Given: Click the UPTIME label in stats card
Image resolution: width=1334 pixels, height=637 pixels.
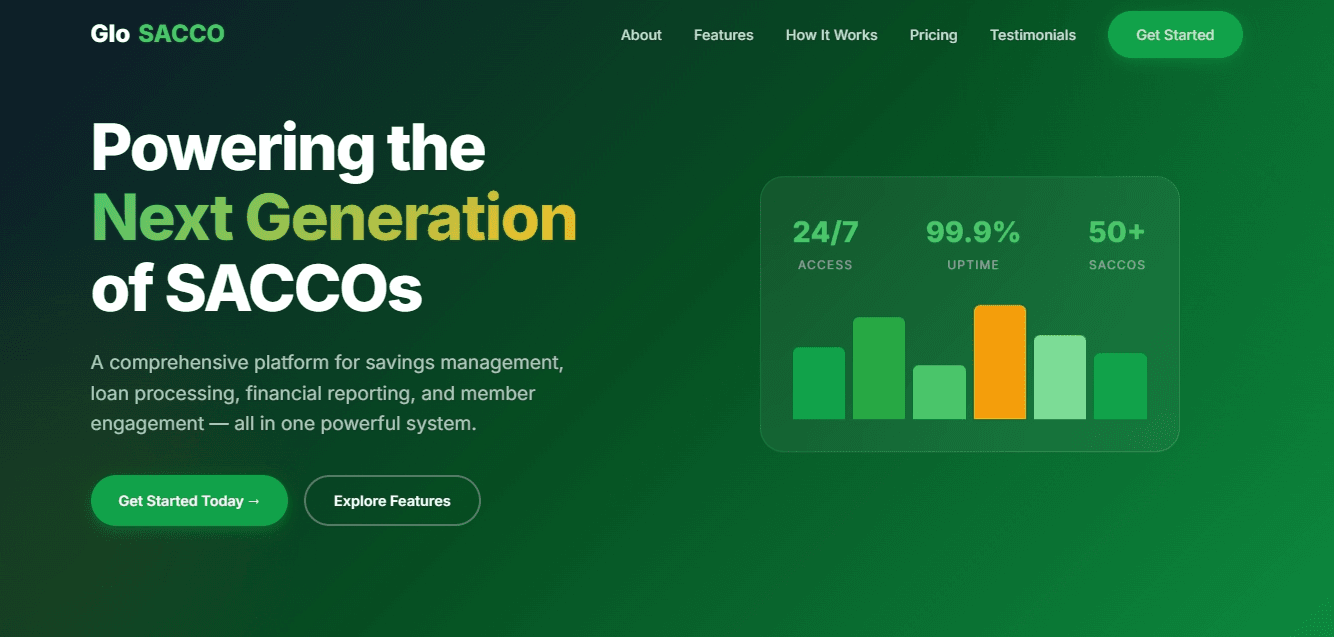Looking at the screenshot, I should (x=973, y=265).
